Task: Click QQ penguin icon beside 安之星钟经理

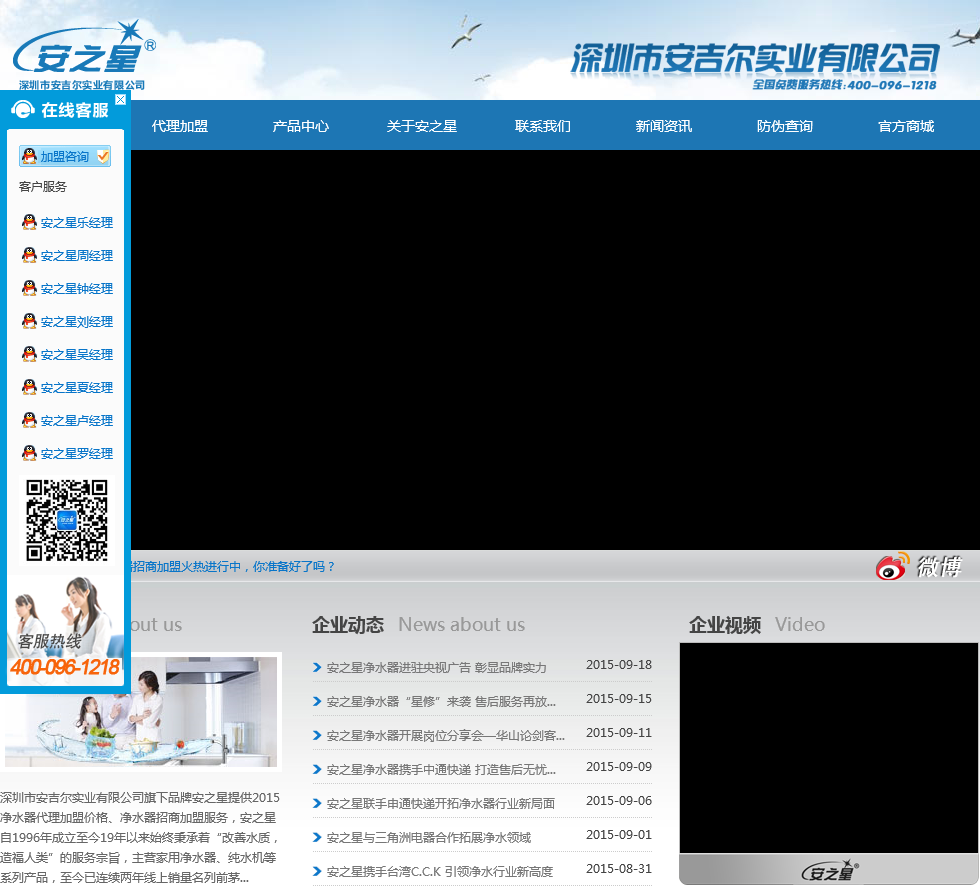Action: coord(29,288)
